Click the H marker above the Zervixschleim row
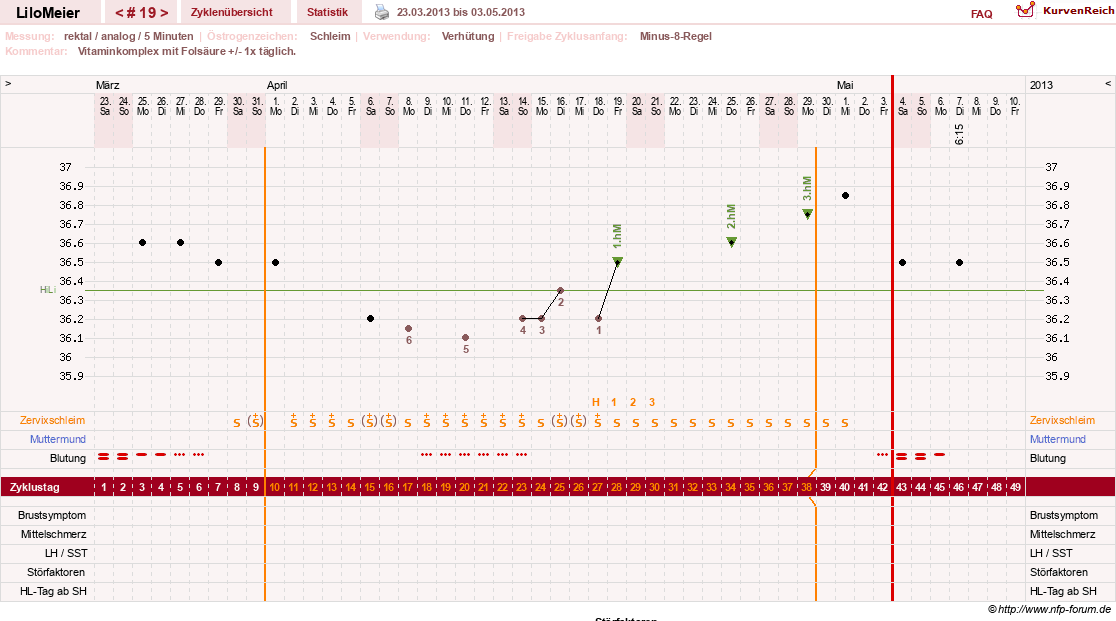The width and height of the screenshot is (1116, 621). 596,402
